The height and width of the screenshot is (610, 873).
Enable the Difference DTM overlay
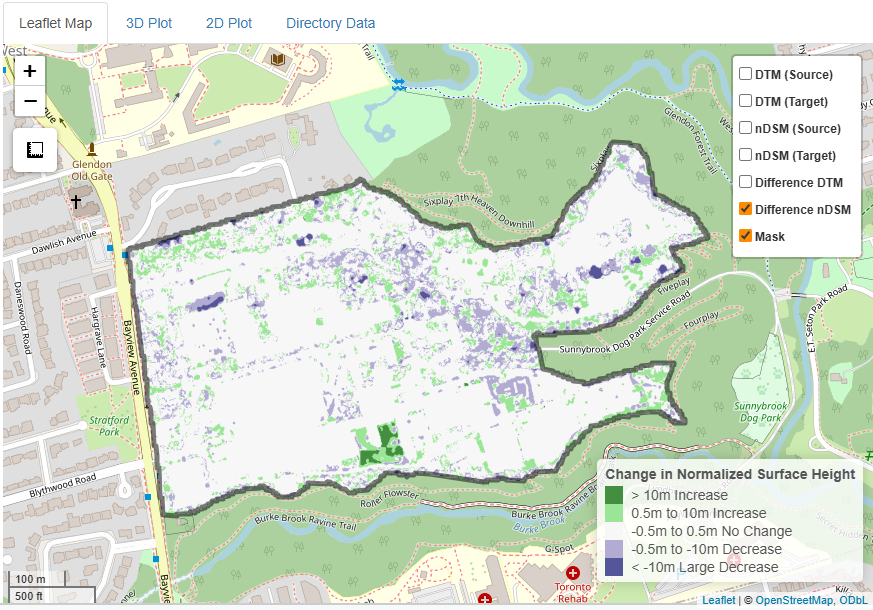(x=744, y=182)
